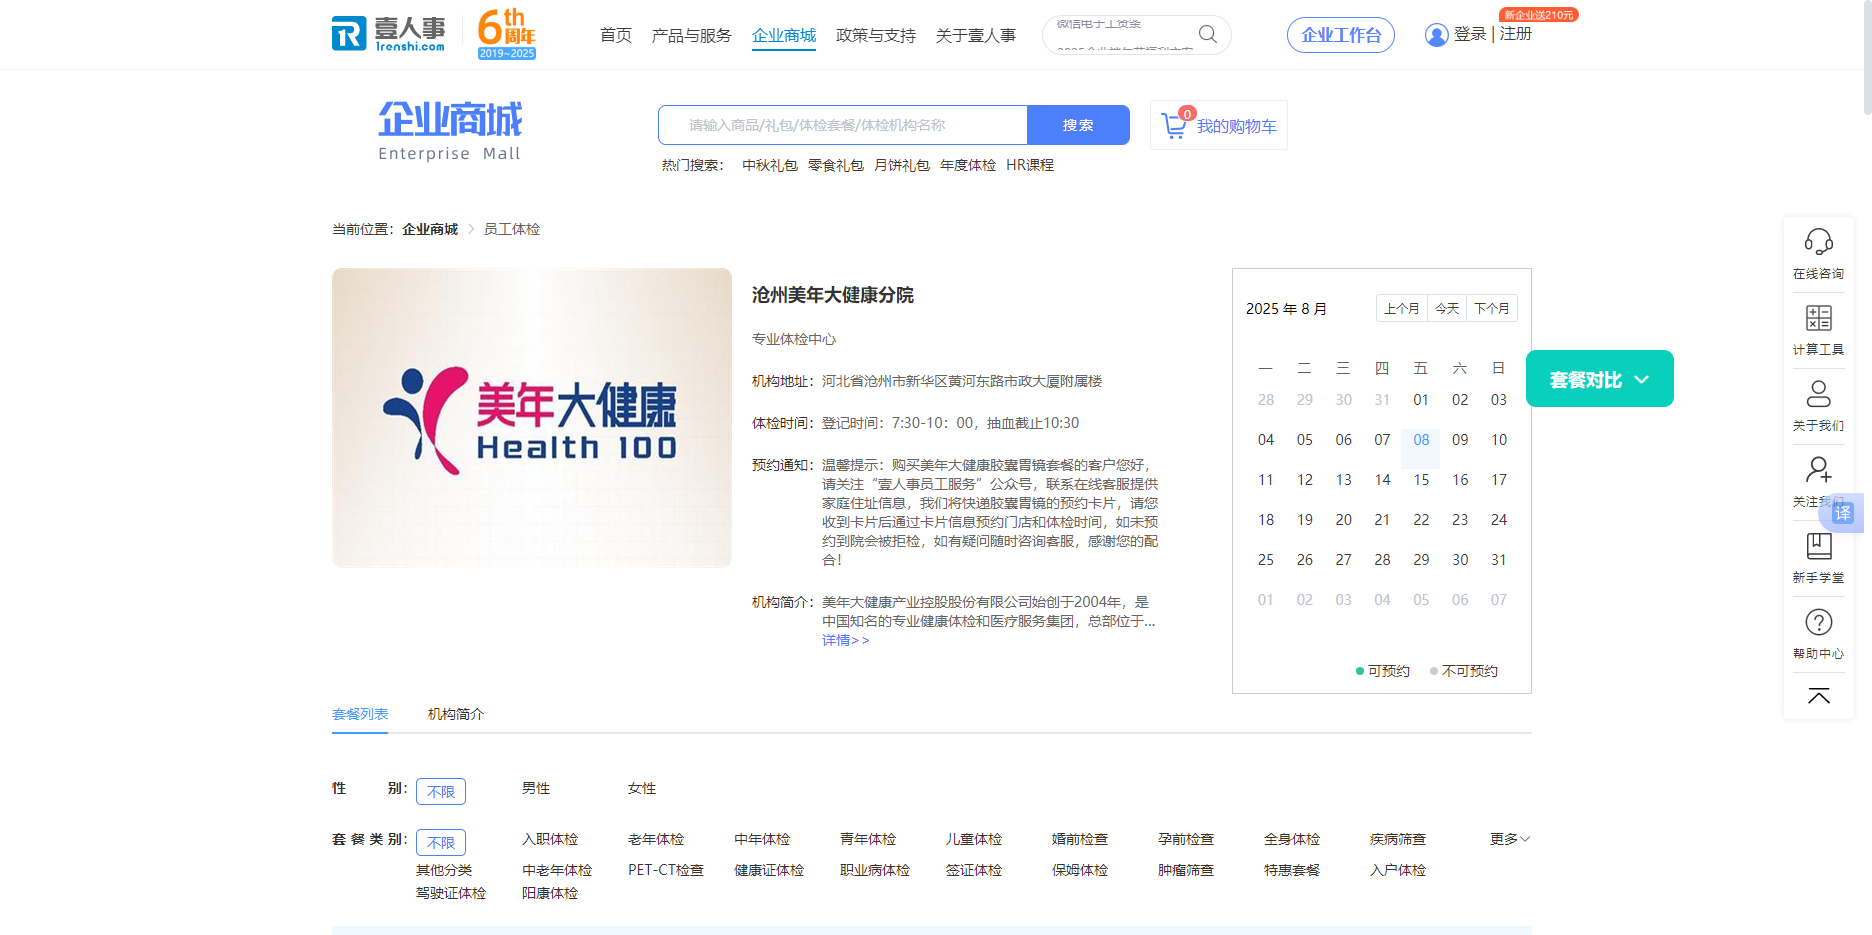Click hot search 零食礼包
Image resolution: width=1872 pixels, height=935 pixels.
click(x=836, y=165)
